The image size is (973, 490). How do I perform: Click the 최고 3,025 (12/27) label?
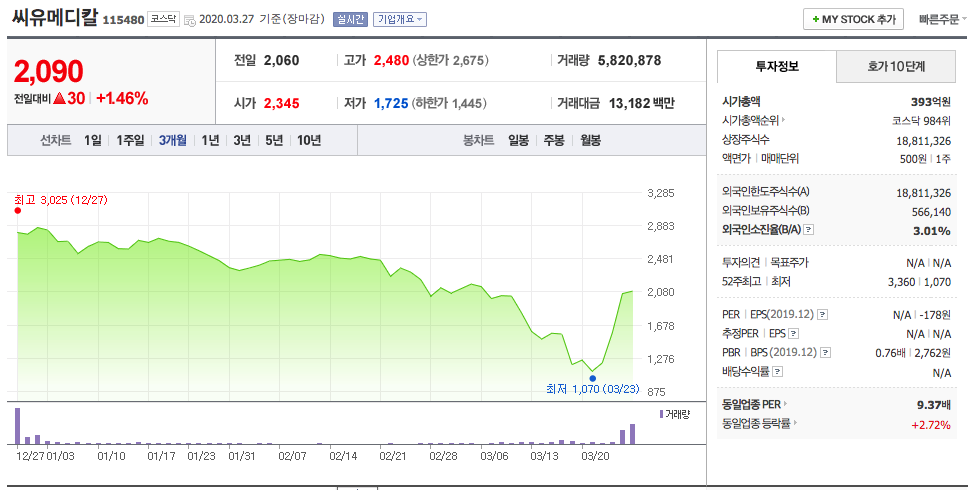point(61,200)
